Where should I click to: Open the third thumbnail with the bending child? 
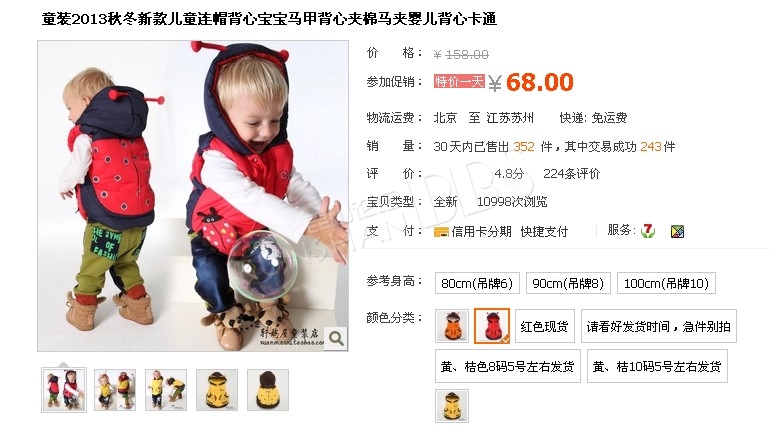(166, 390)
